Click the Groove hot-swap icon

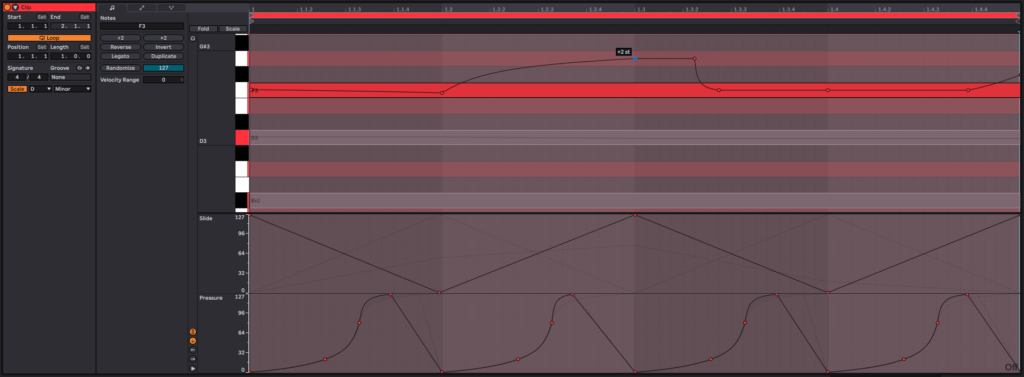point(80,68)
